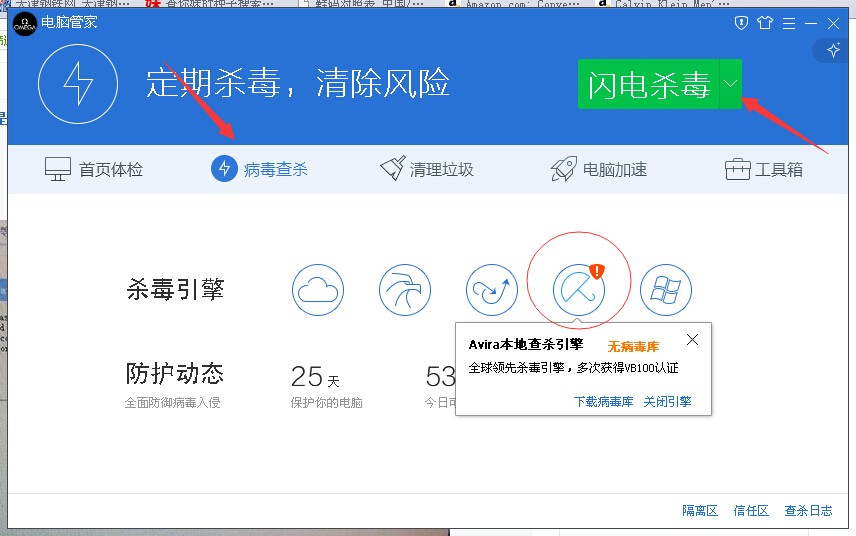Click the Omega account avatar icon

tap(25, 24)
